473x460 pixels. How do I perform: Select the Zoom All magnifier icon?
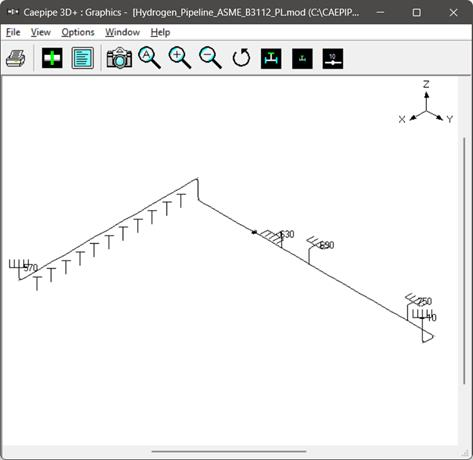[x=150, y=58]
